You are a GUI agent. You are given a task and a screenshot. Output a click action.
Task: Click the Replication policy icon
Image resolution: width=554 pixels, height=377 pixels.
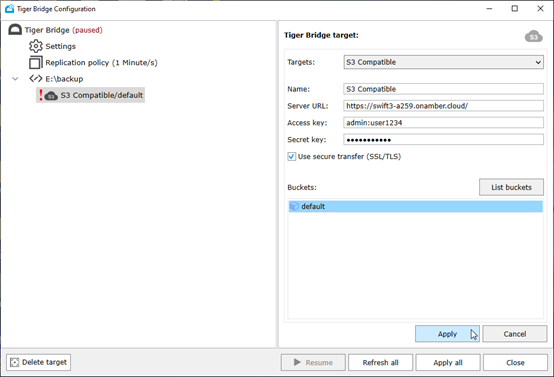pos(36,63)
